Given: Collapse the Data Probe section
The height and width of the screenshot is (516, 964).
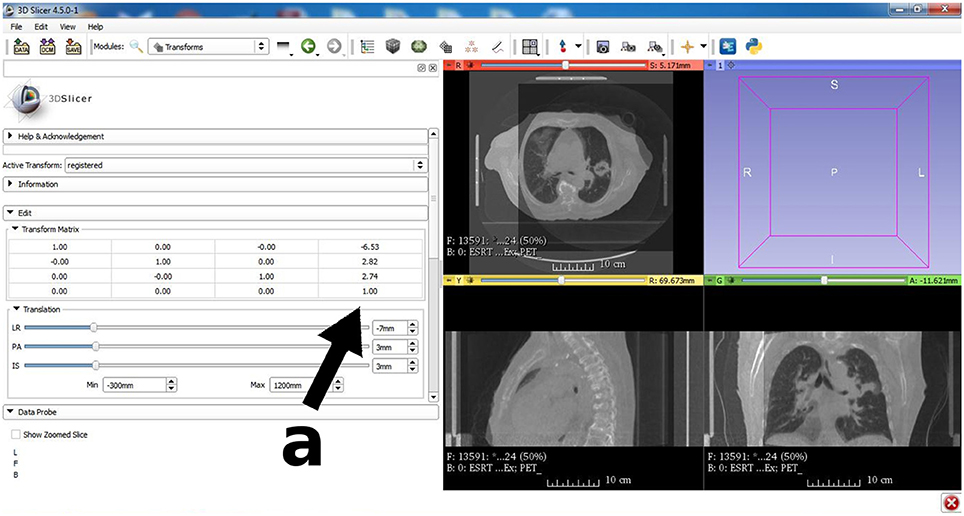Looking at the screenshot, I should (220, 412).
